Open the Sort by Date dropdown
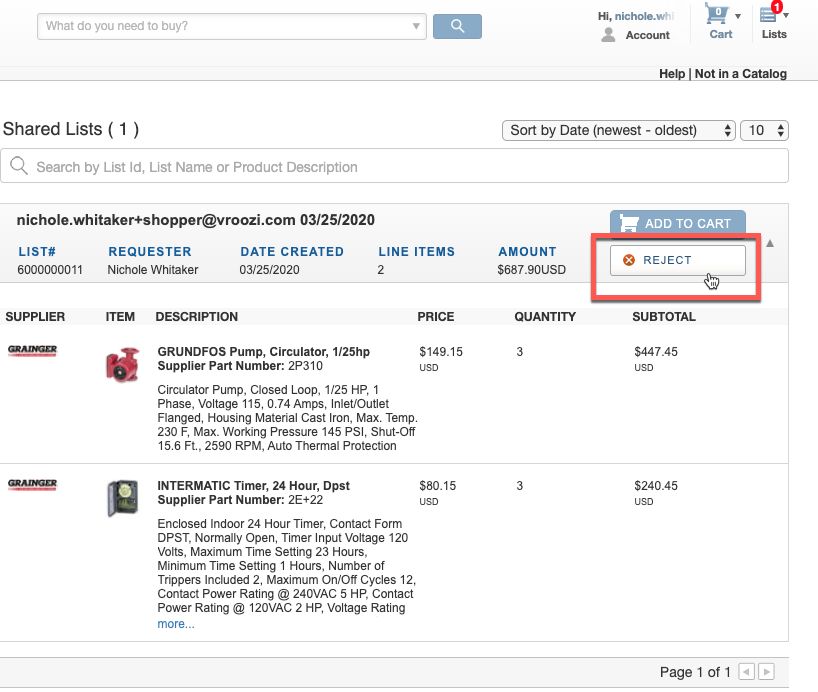 click(619, 130)
